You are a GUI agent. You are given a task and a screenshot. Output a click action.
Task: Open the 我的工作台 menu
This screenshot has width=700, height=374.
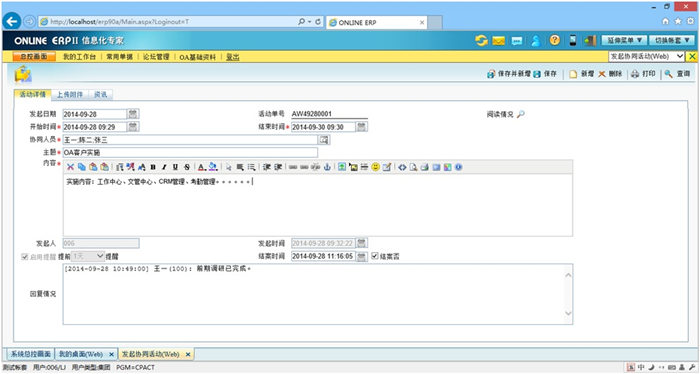(x=79, y=57)
